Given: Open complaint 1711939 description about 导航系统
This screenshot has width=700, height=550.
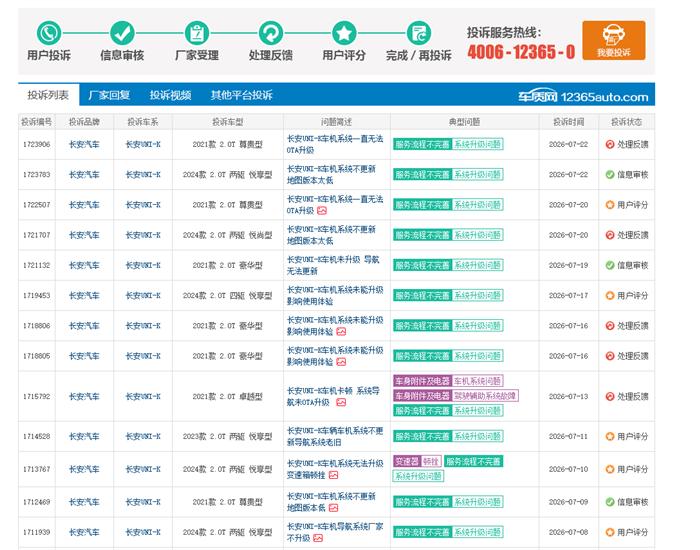Looking at the screenshot, I should point(335,532).
